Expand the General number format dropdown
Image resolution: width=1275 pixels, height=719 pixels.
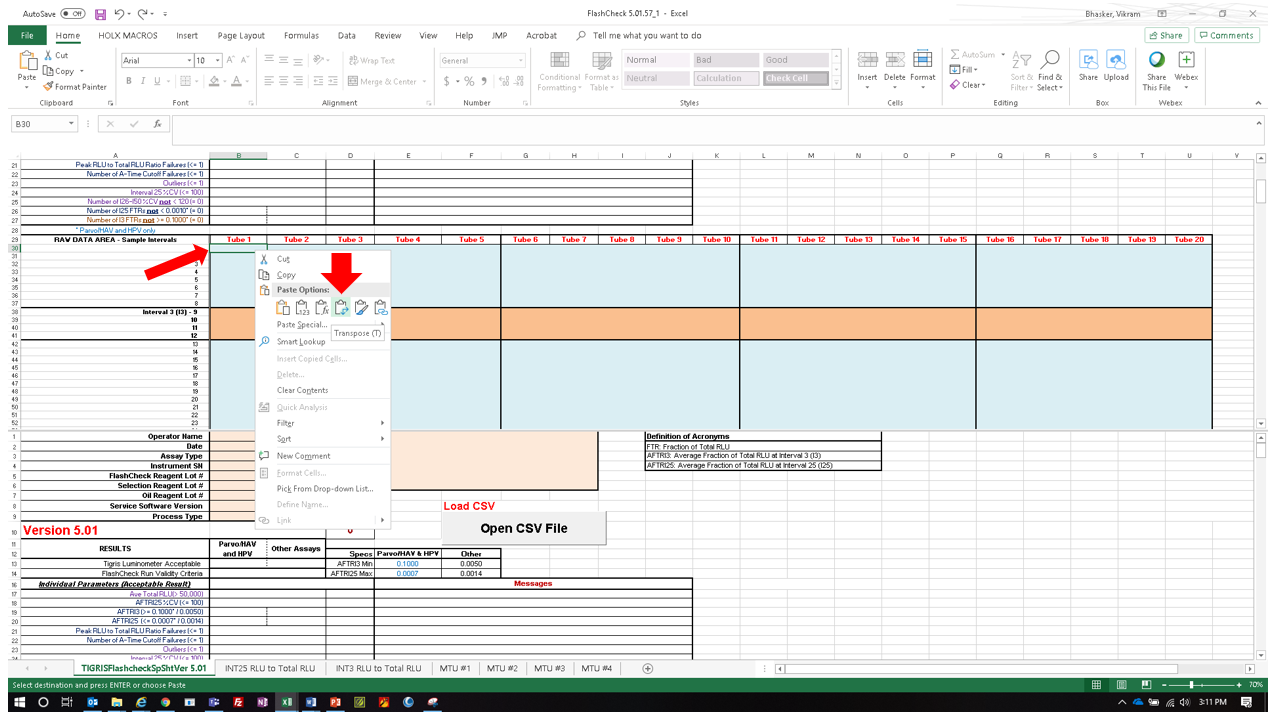coord(520,61)
